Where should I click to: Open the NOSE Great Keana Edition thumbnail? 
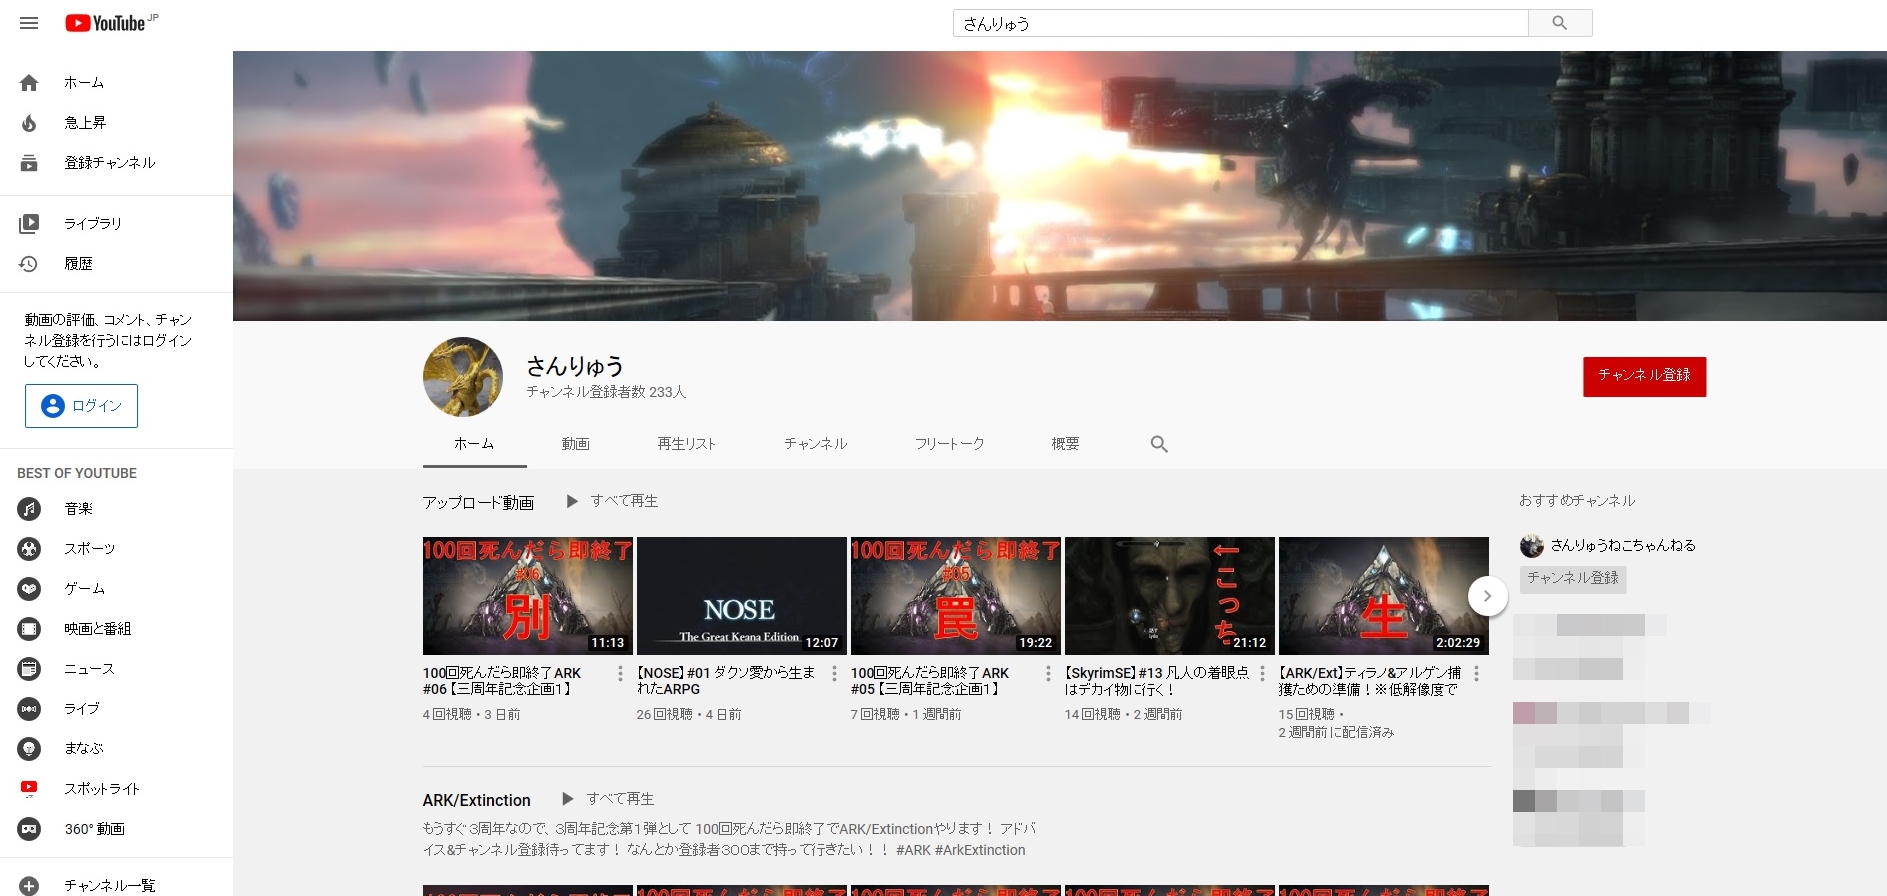click(742, 596)
